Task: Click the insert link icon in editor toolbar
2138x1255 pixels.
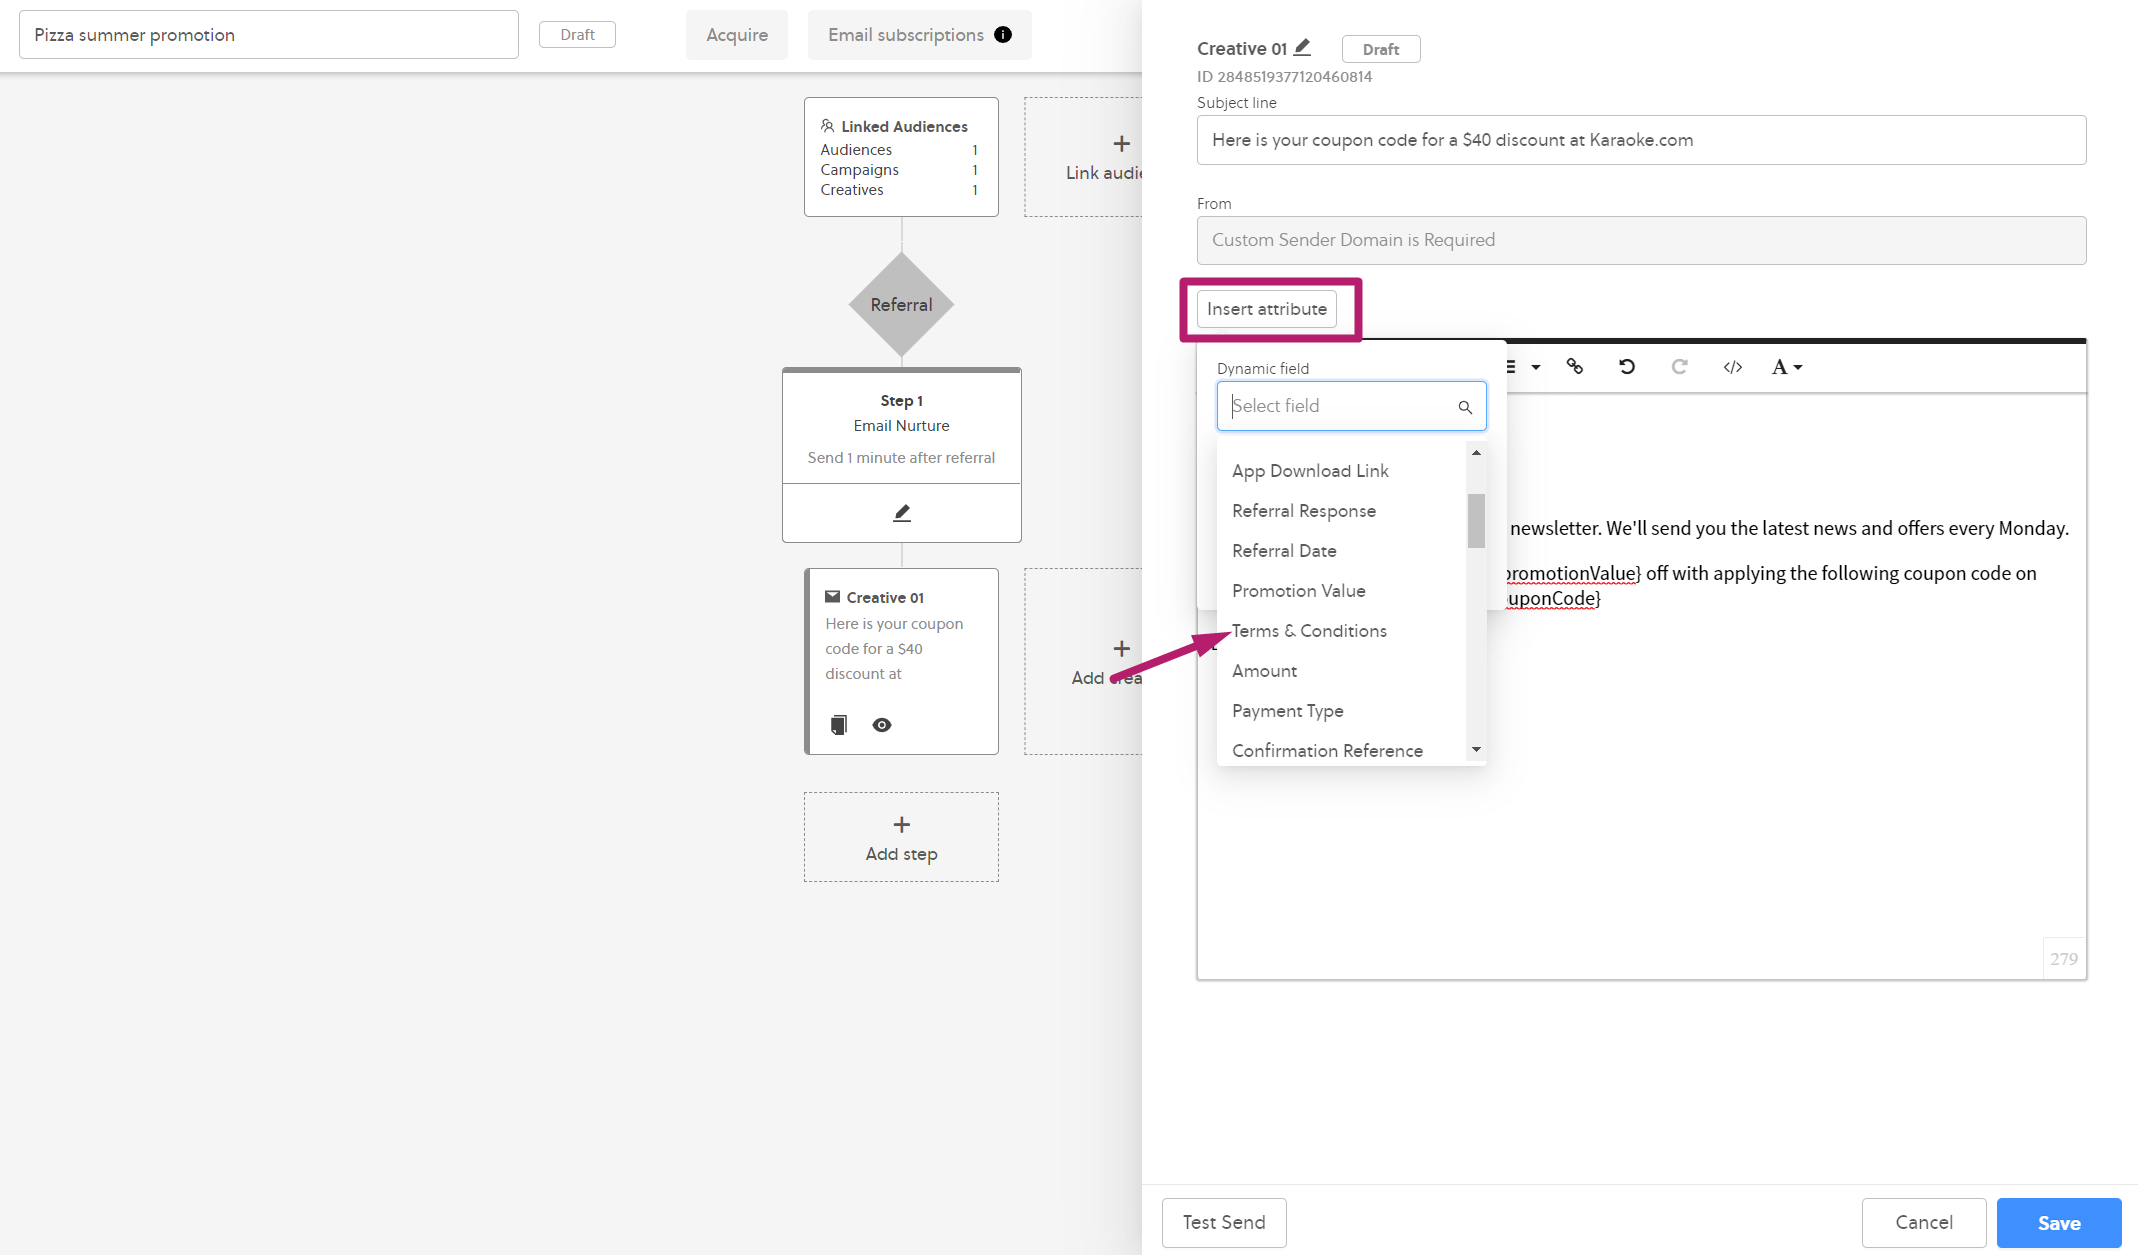Action: coord(1575,367)
